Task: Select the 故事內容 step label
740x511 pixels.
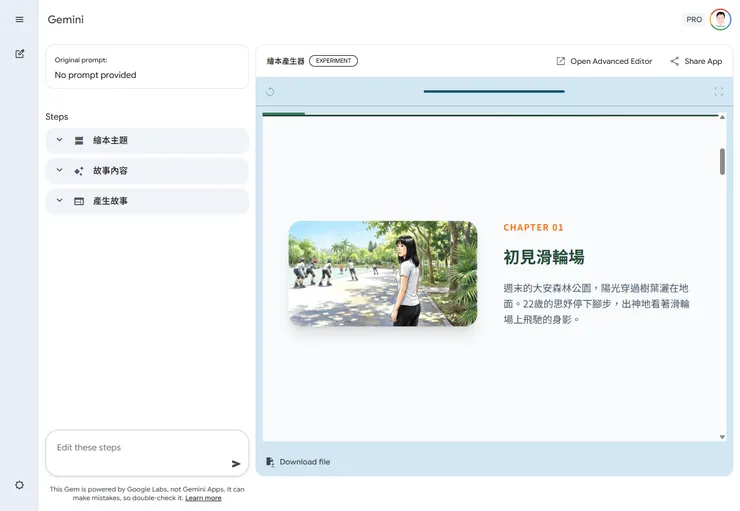Action: pyautogui.click(x=110, y=170)
